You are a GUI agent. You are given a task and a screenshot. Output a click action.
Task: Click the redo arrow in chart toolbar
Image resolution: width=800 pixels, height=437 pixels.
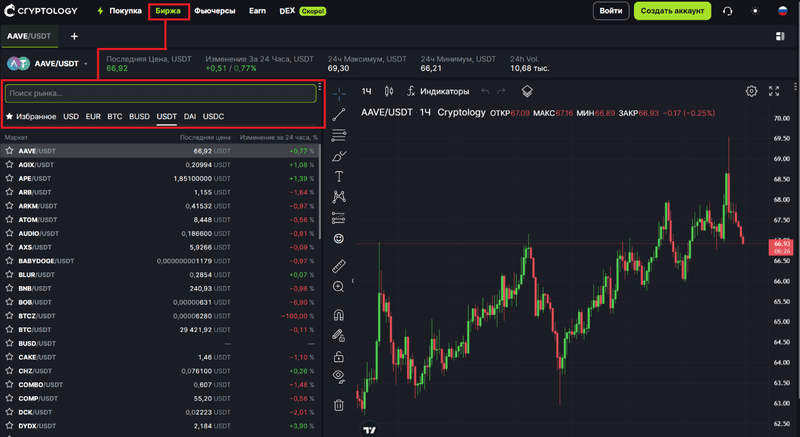click(501, 91)
